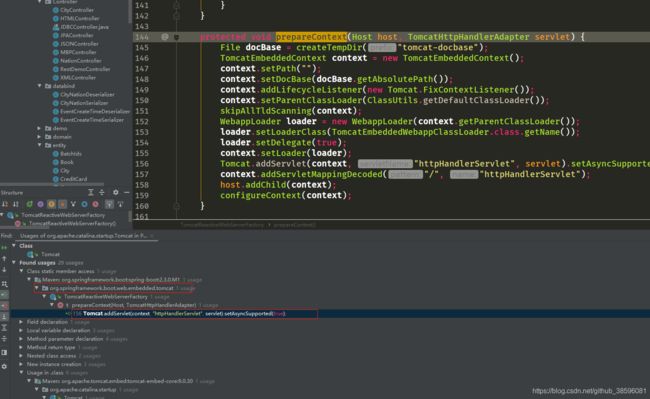650x399 pixels.
Task: Collapse all nodes in Structure panel header
Action: [x=102, y=193]
